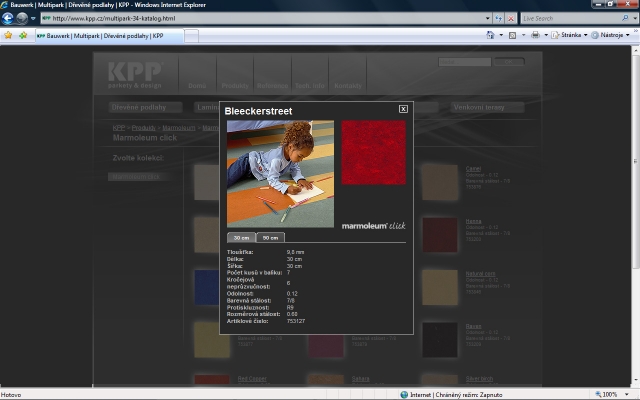Screen dimensions: 640x400
Task: Refresh the page with the refresh icon
Action: (x=498, y=18)
